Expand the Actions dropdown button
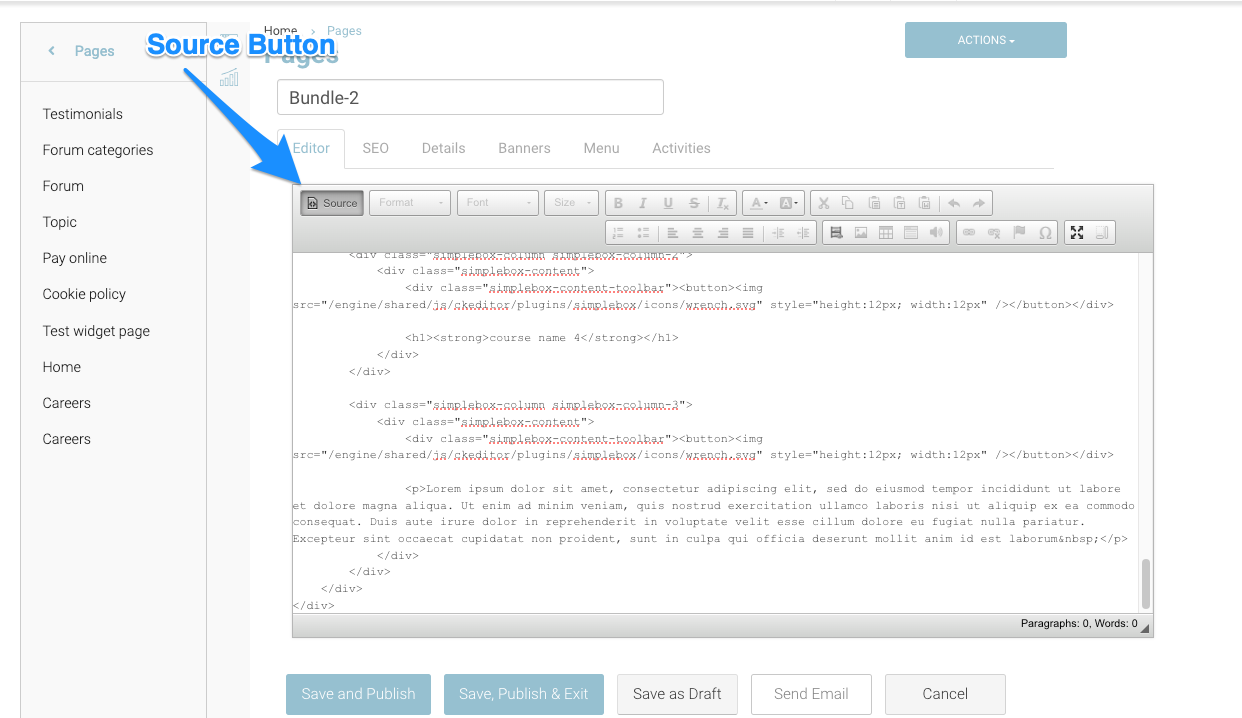Image resolution: width=1242 pixels, height=718 pixels. tap(985, 40)
